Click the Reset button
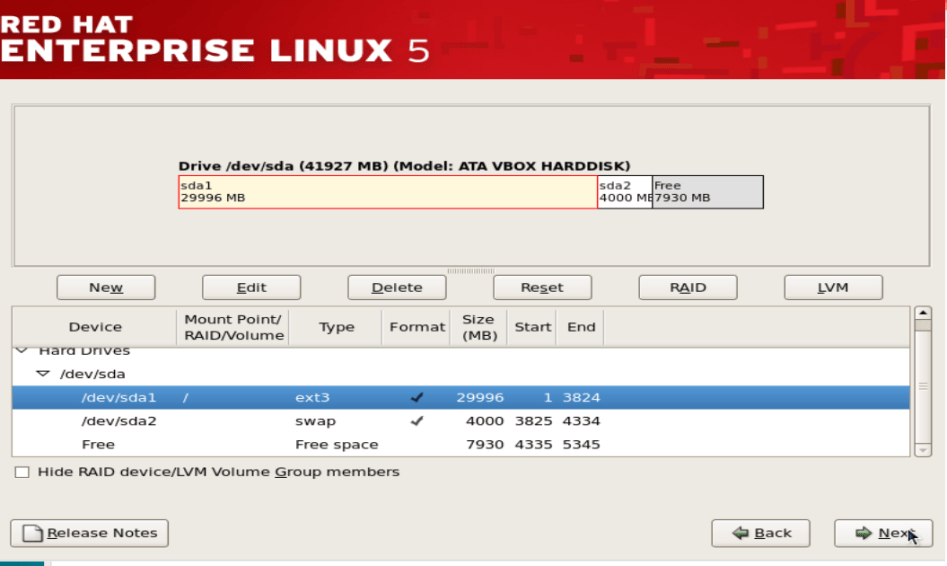Viewport: 947px width, 566px height. click(x=542, y=288)
